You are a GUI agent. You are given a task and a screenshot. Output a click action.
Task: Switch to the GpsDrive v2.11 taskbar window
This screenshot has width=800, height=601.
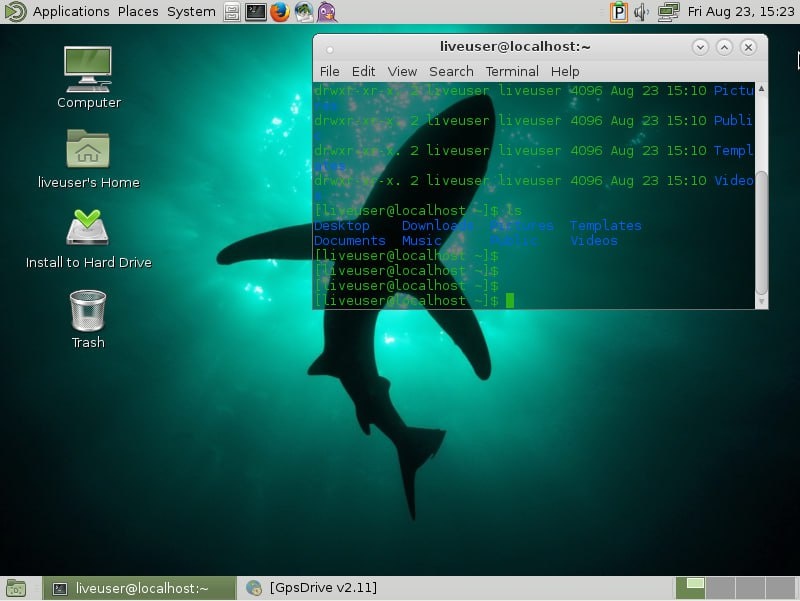click(312, 588)
